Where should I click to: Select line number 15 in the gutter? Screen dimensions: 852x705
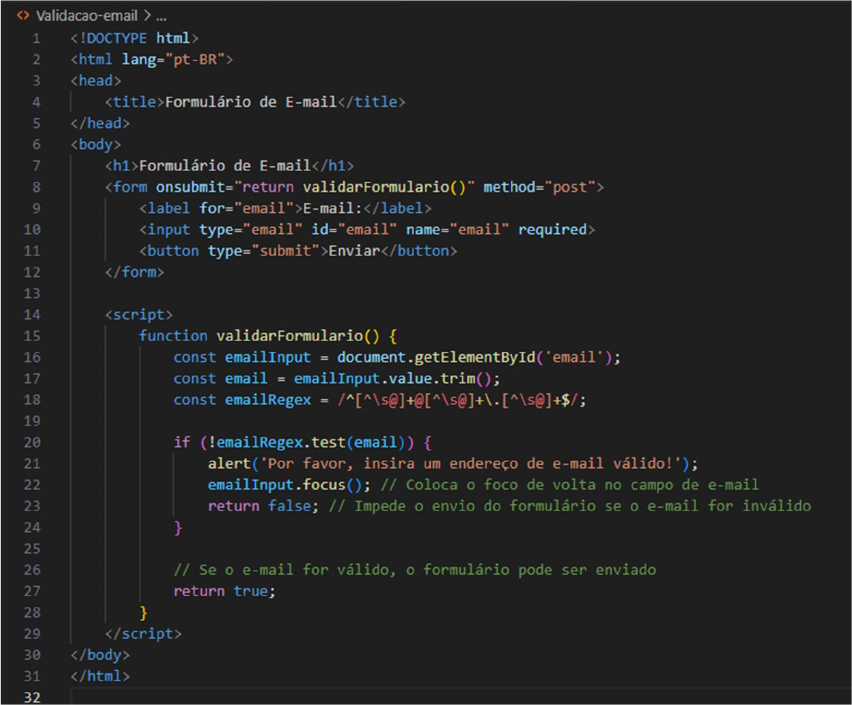pyautogui.click(x=36, y=335)
